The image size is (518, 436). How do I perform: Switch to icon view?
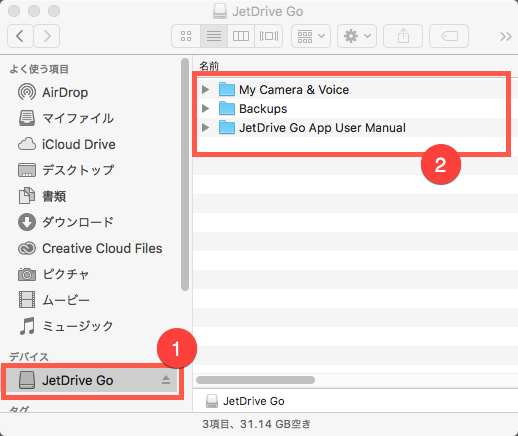[186, 36]
